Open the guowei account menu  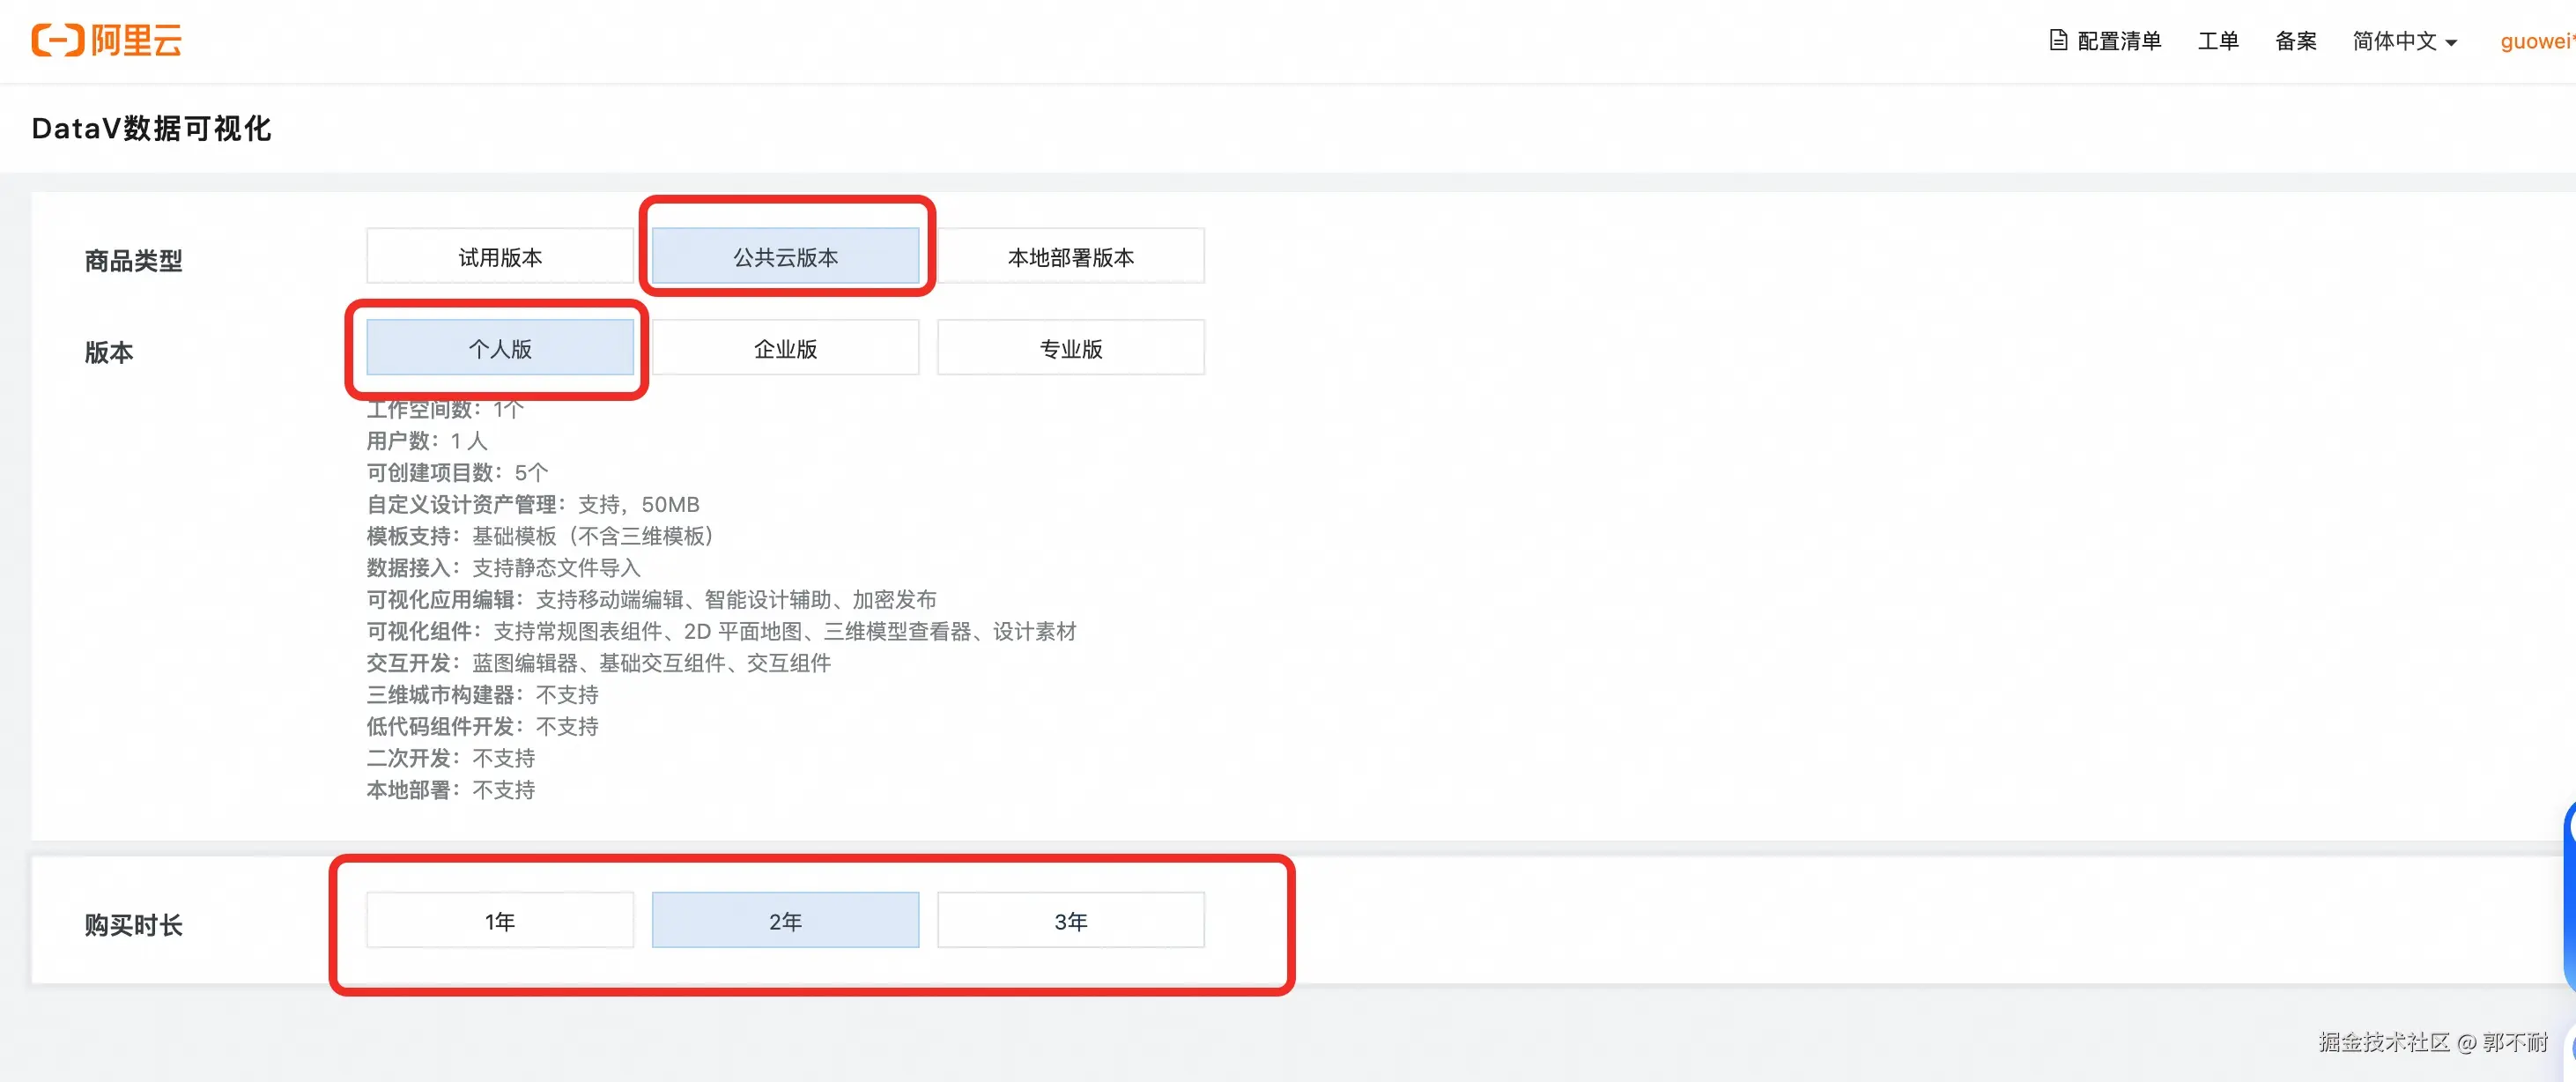click(x=2536, y=41)
